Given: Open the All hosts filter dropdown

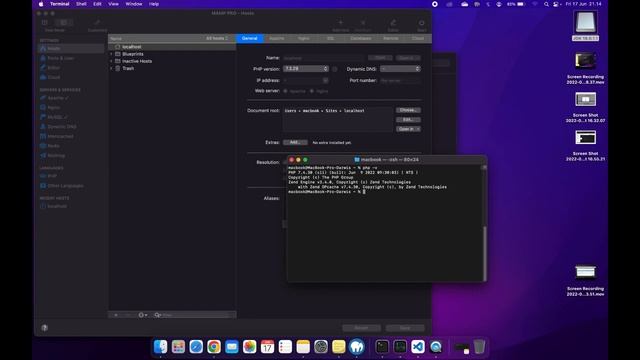Looking at the screenshot, I should point(217,38).
